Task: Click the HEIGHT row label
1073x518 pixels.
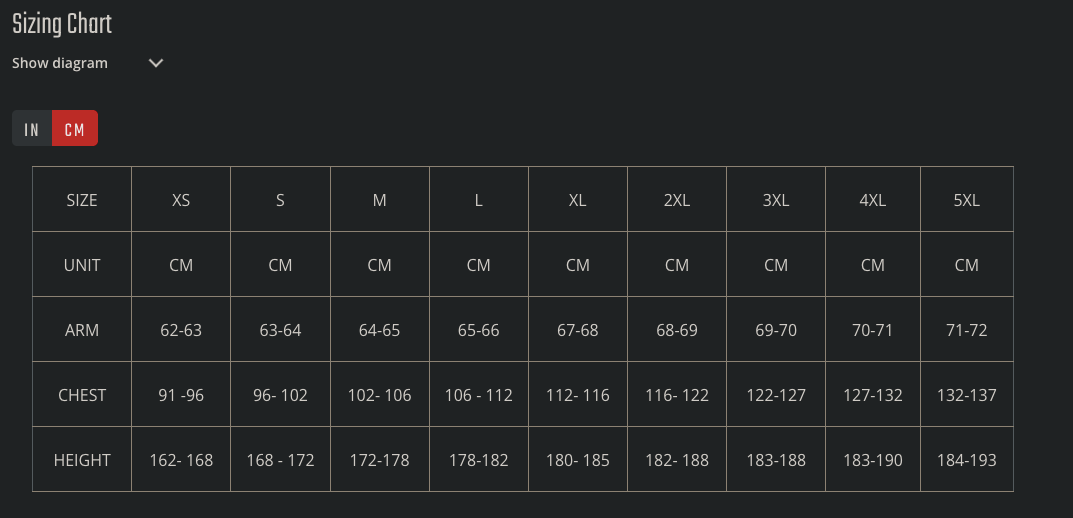Action: (82, 460)
